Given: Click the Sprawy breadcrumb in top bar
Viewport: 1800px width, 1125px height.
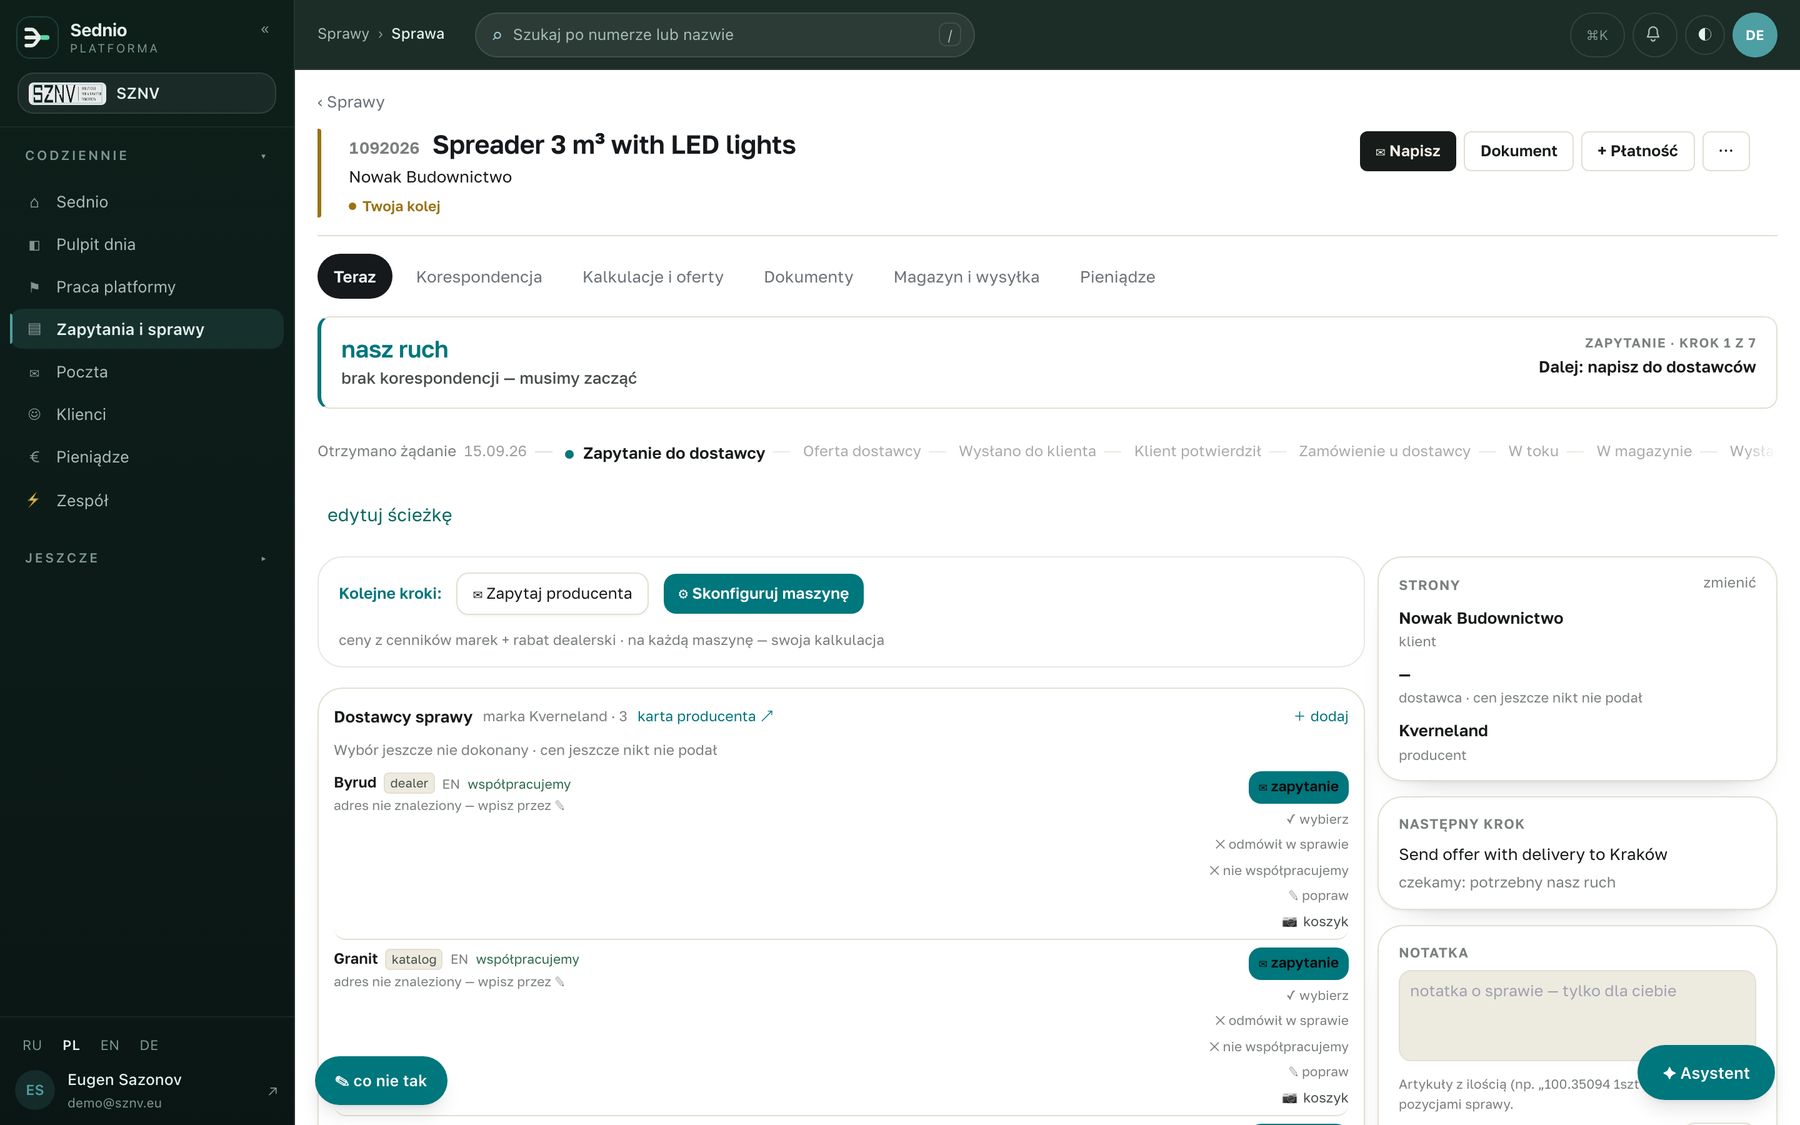Looking at the screenshot, I should [343, 34].
